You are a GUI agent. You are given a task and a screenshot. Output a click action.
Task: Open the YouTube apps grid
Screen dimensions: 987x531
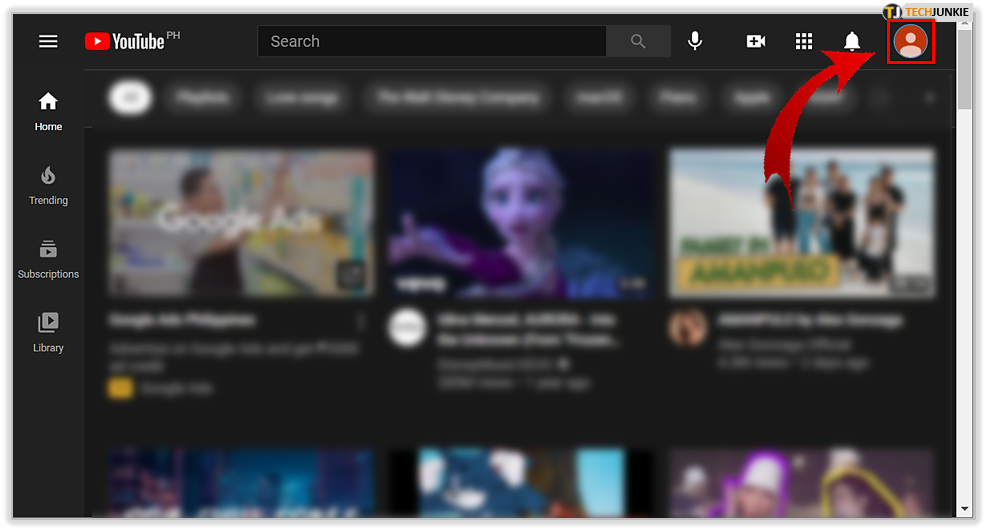pyautogui.click(x=804, y=42)
